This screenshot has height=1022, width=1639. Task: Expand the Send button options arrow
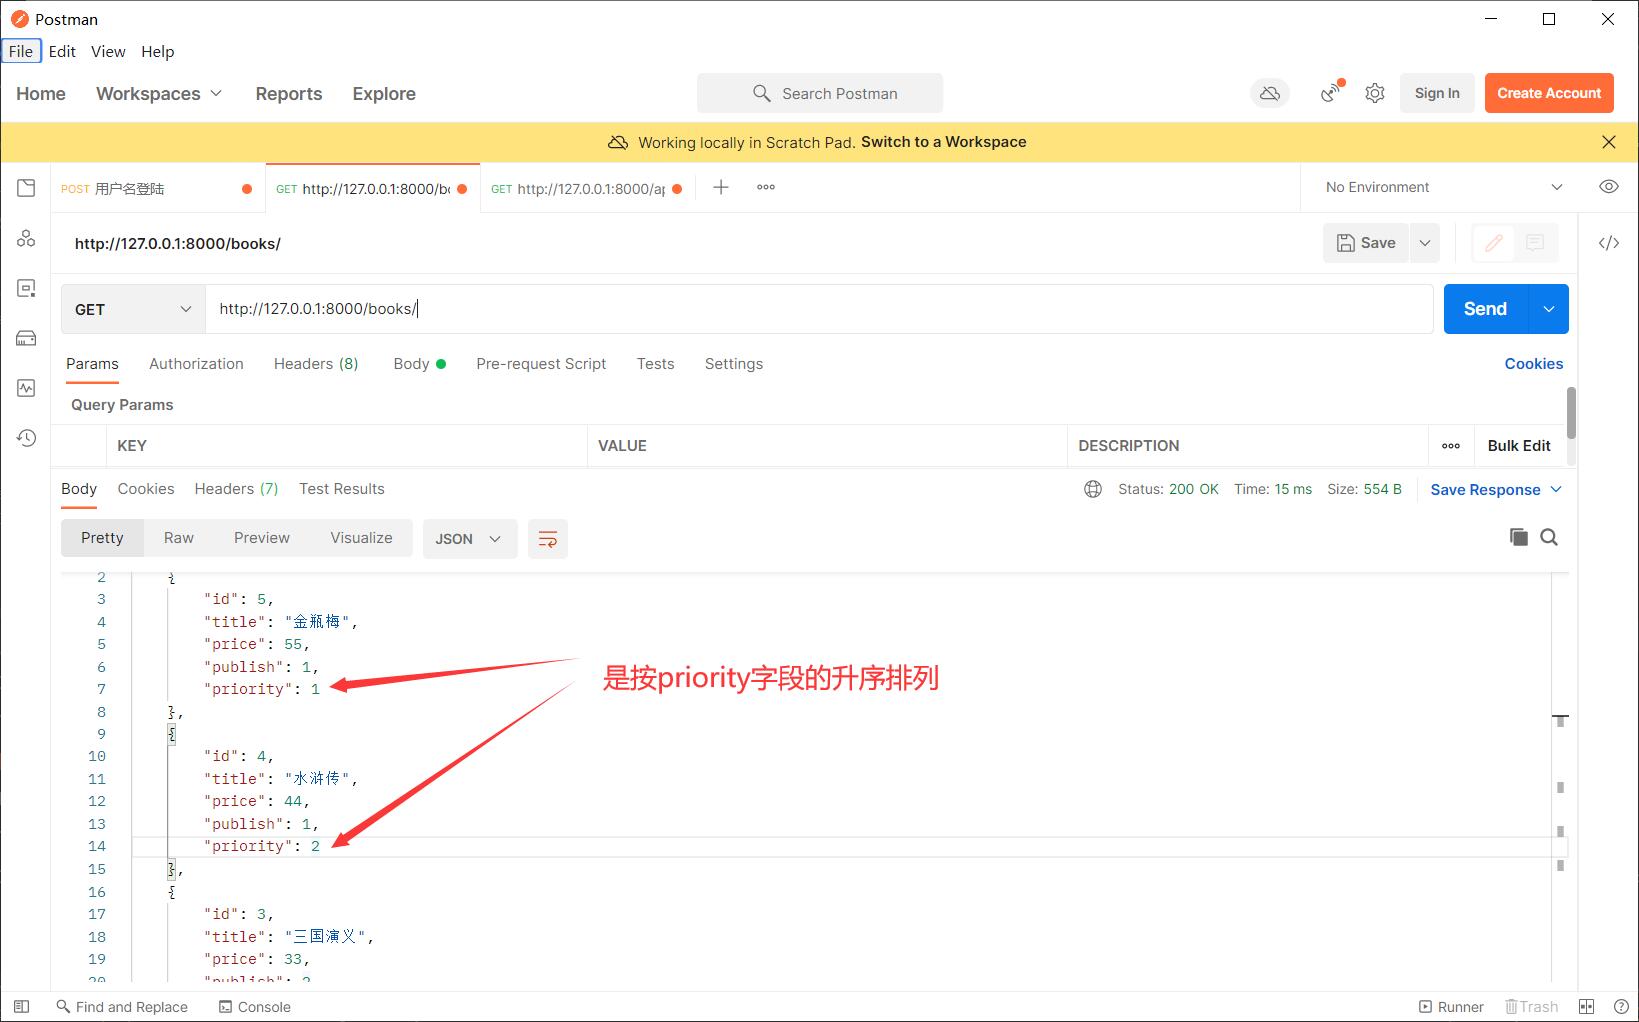[x=1548, y=309]
